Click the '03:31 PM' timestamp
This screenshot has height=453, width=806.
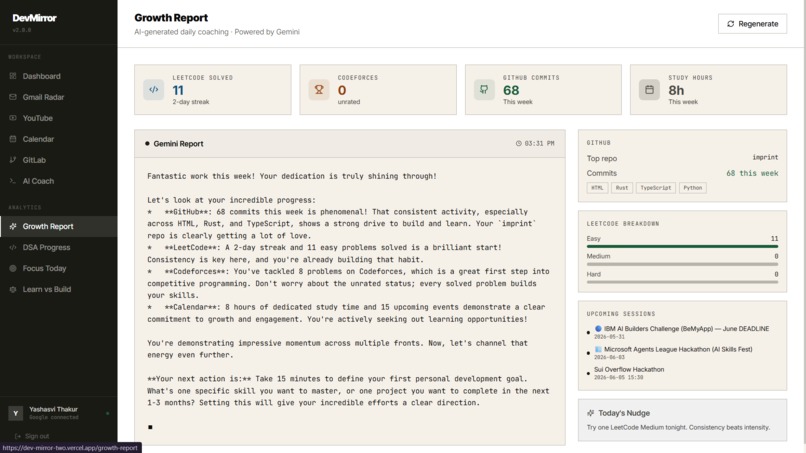pos(539,143)
